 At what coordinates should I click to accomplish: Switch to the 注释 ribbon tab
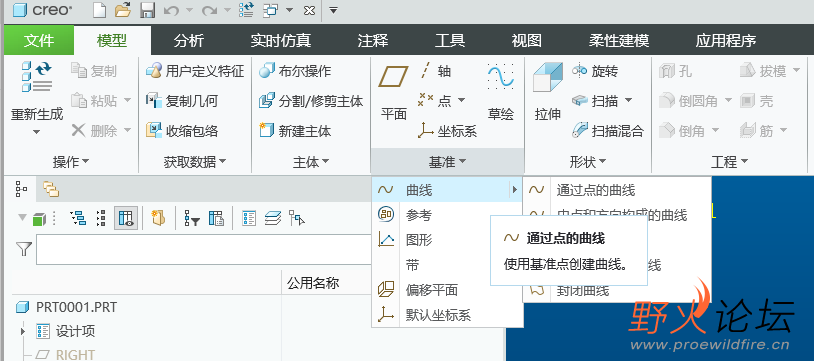(373, 41)
